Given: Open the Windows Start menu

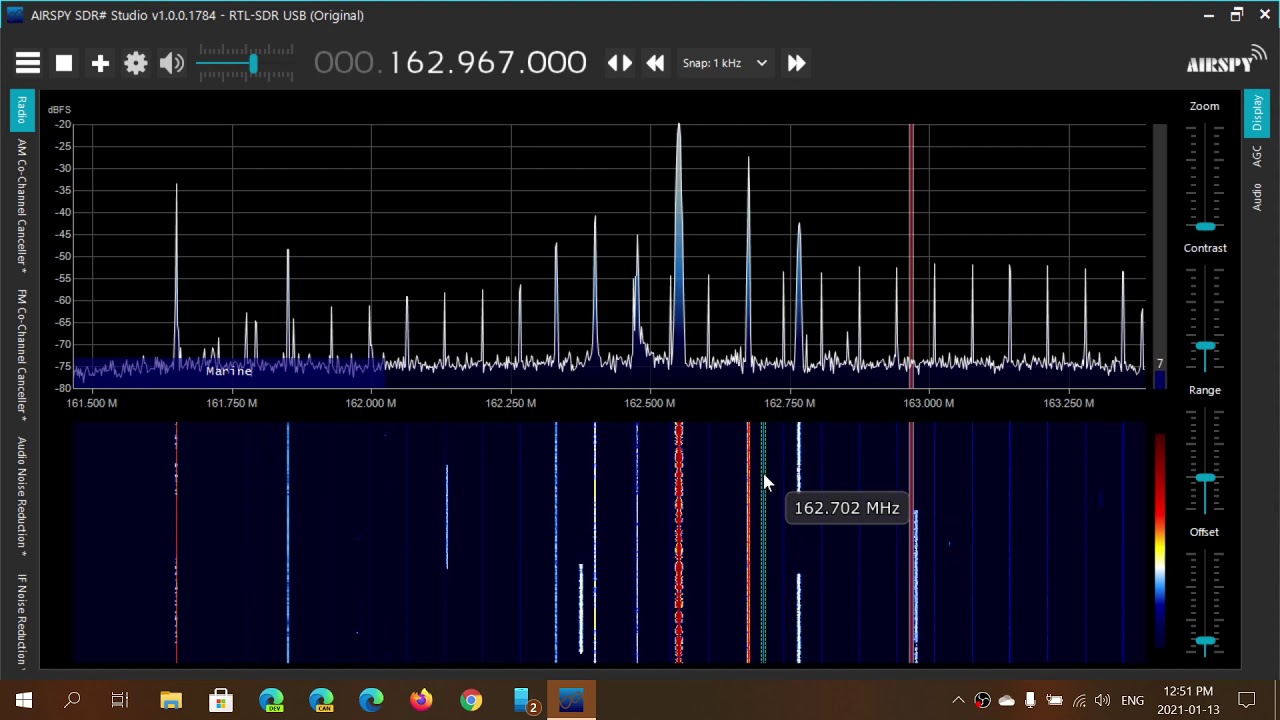Looking at the screenshot, I should pos(23,700).
